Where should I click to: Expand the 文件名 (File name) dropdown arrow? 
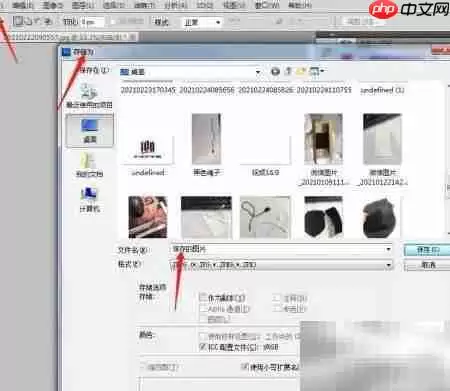388,249
